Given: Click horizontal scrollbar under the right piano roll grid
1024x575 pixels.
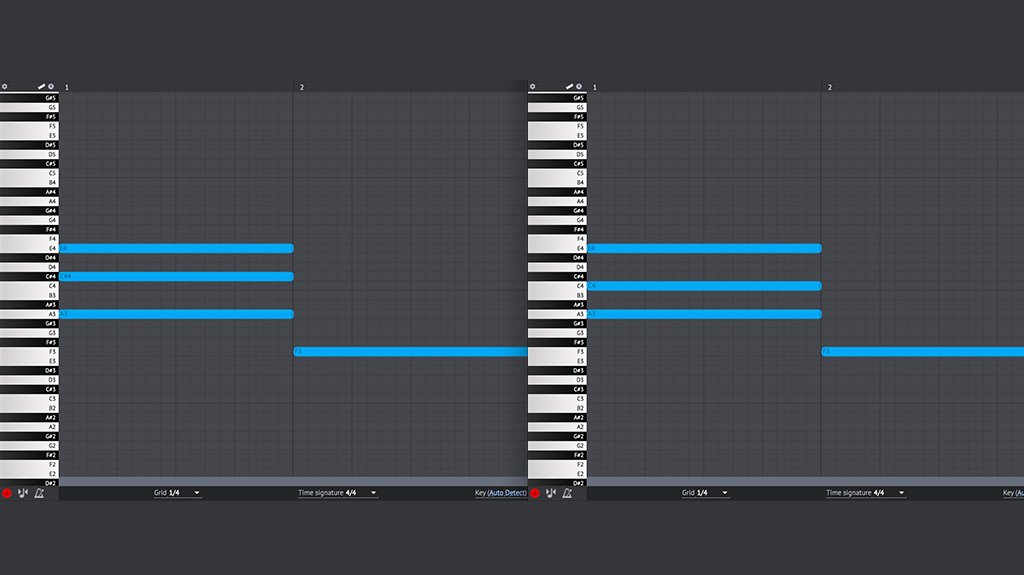Looking at the screenshot, I should point(805,482).
